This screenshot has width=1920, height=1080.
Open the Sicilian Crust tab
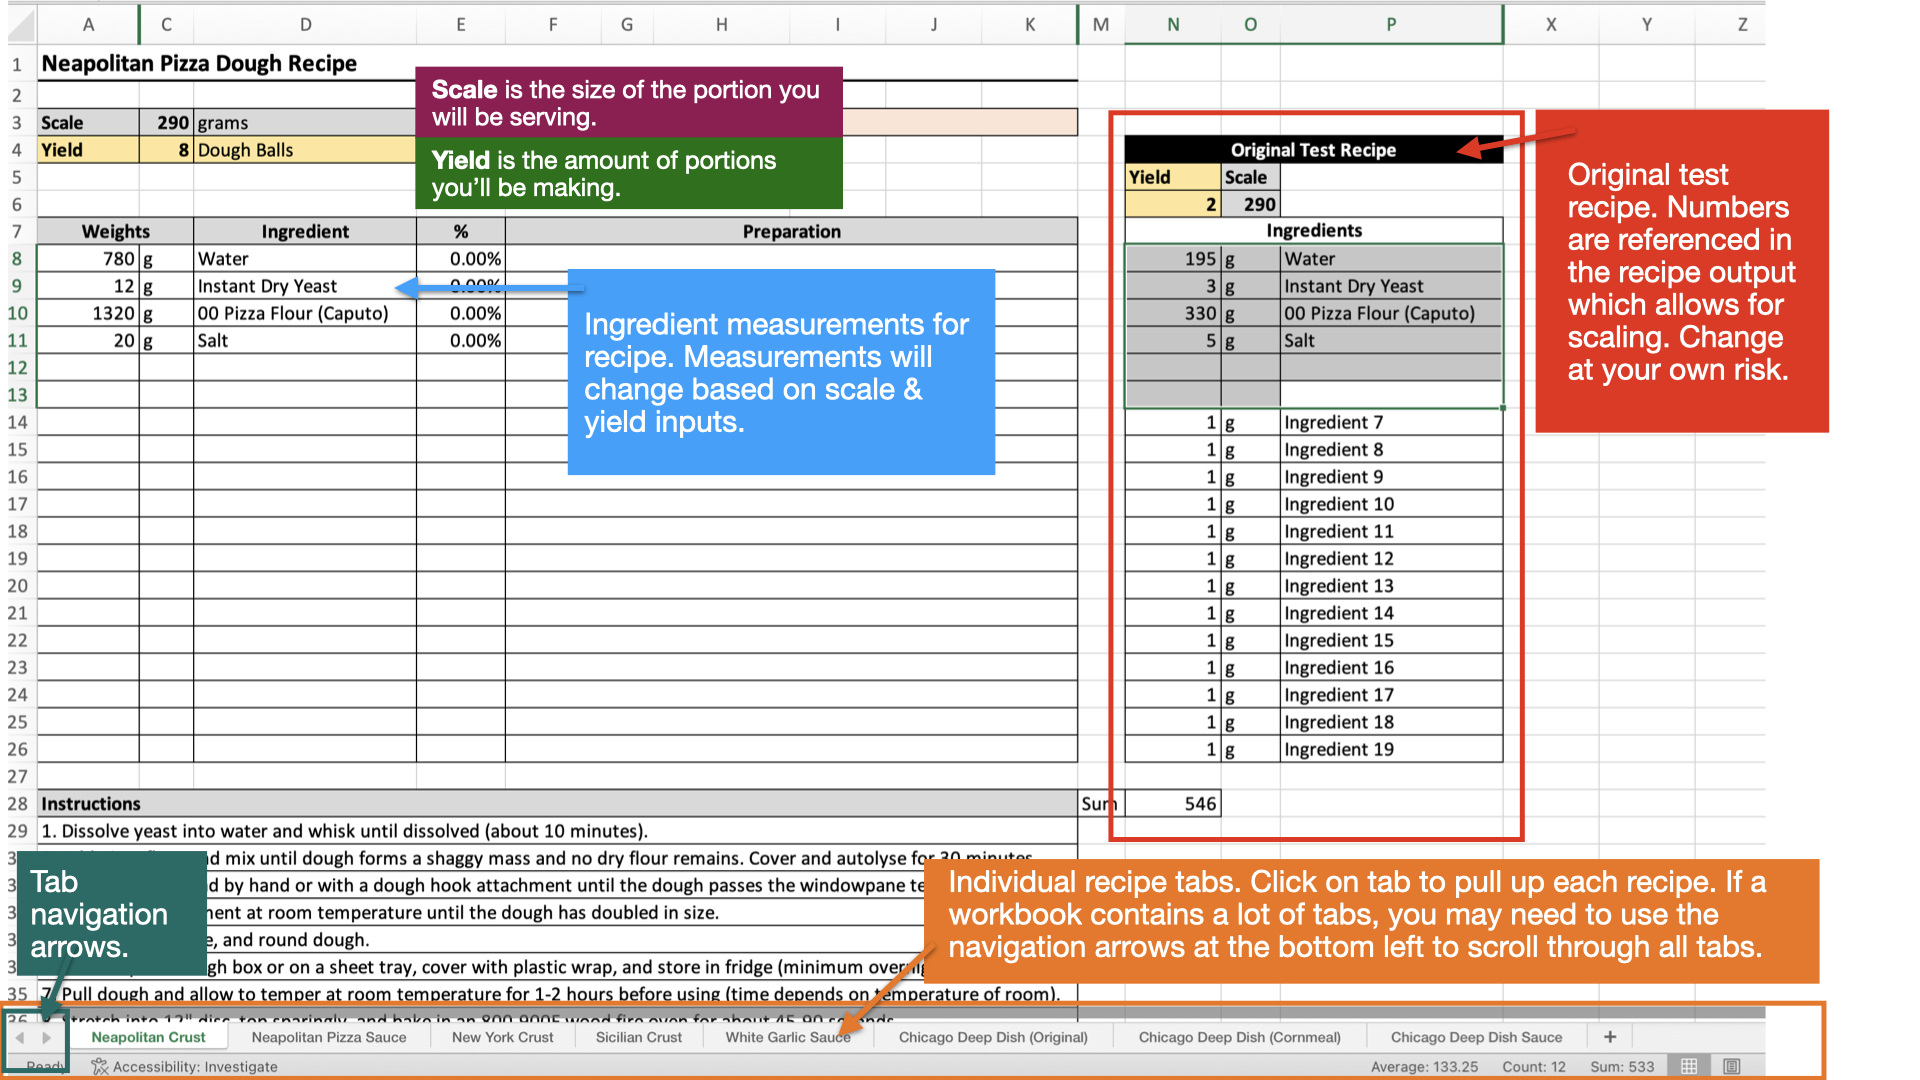pyautogui.click(x=639, y=1037)
